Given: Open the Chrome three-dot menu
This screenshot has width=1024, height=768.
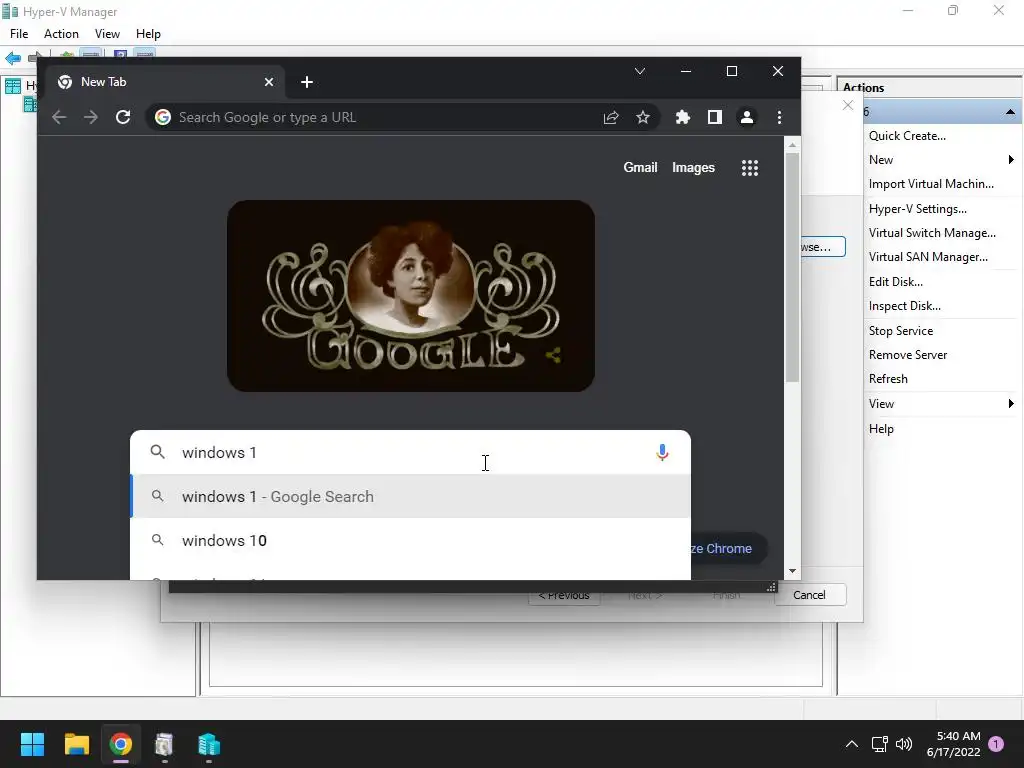Looking at the screenshot, I should 779,117.
